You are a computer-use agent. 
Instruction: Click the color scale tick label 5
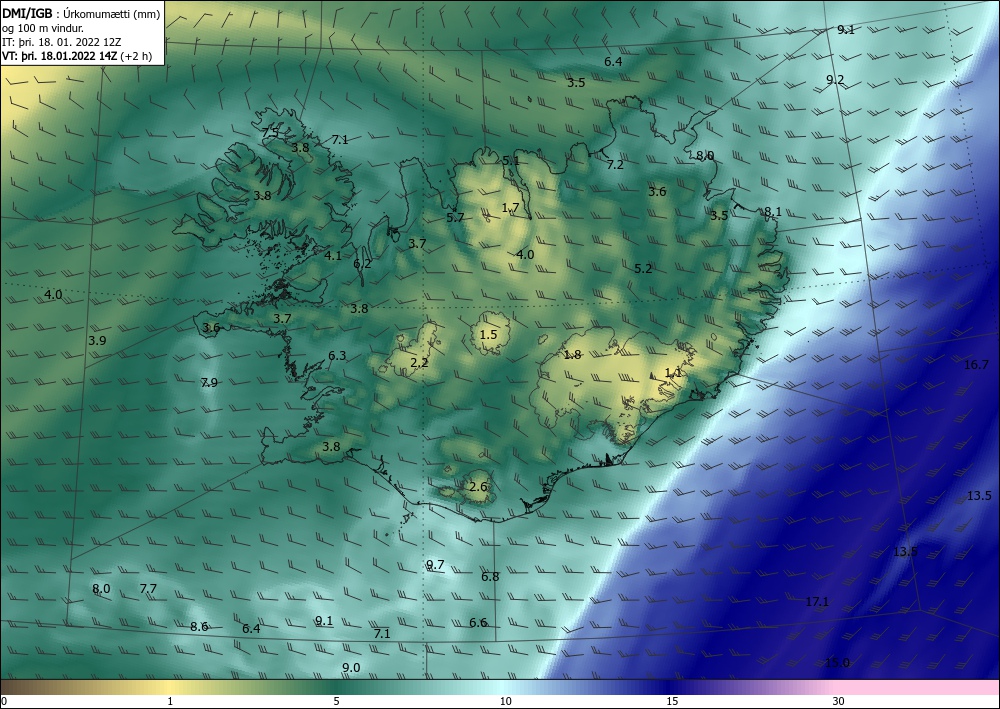pos(336,701)
